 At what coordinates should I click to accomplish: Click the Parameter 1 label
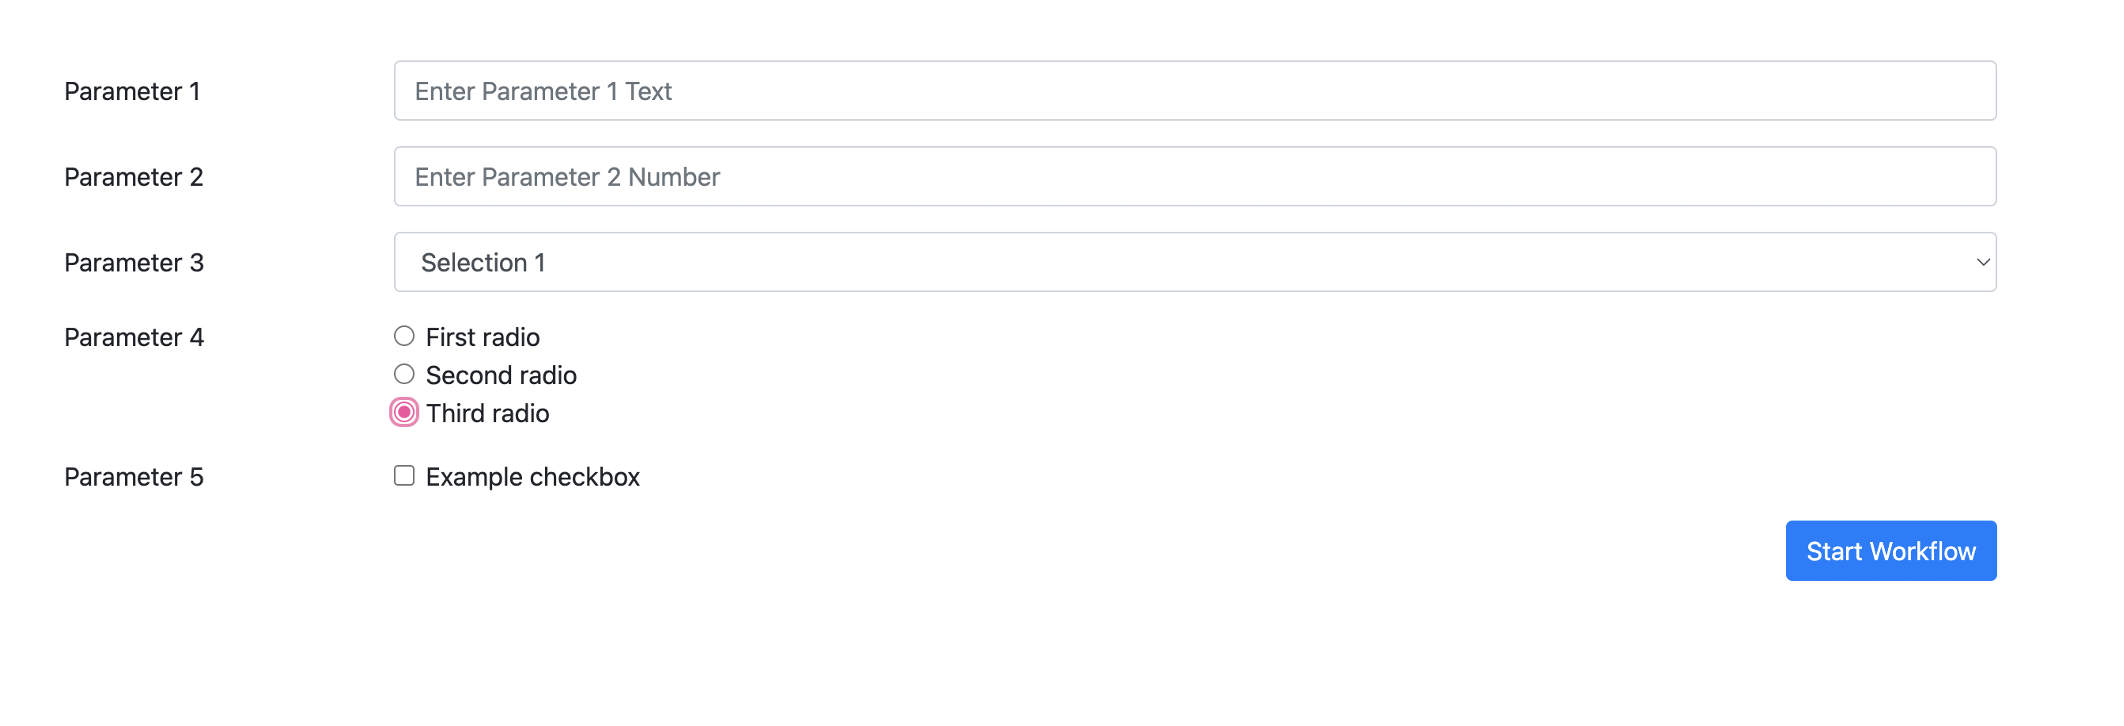[x=132, y=91]
